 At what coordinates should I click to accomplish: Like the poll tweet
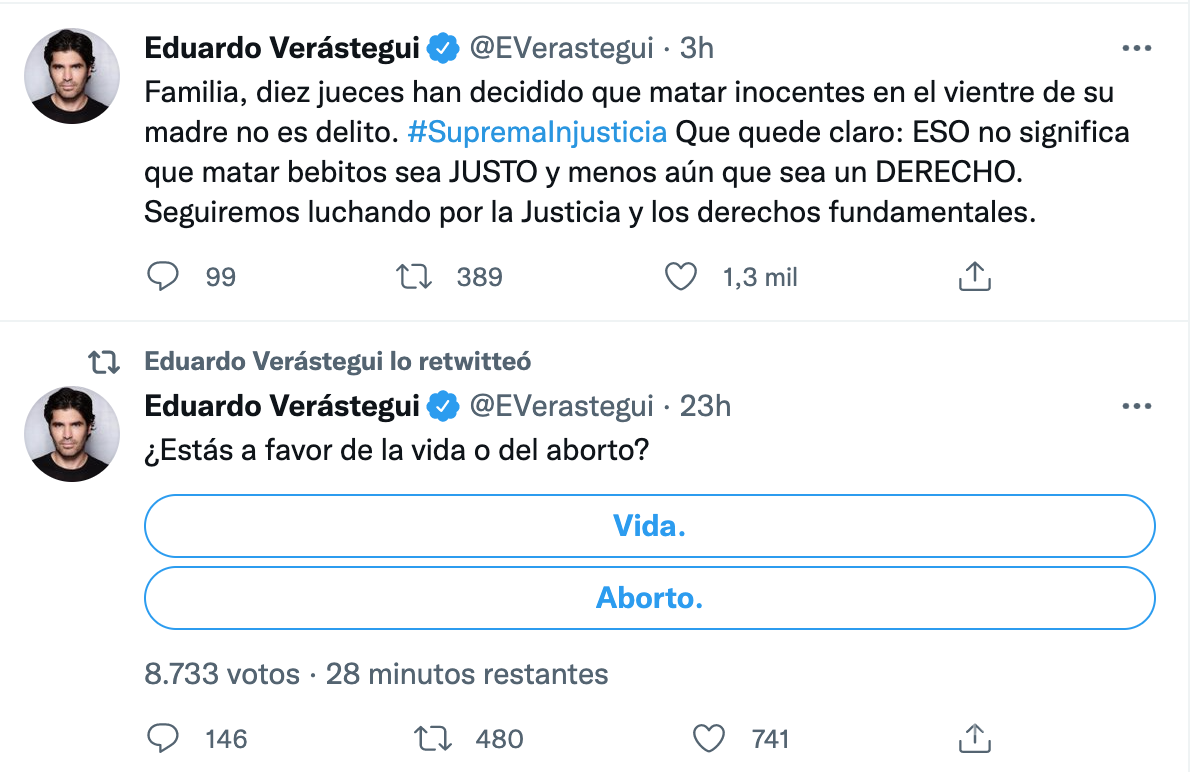coord(709,739)
